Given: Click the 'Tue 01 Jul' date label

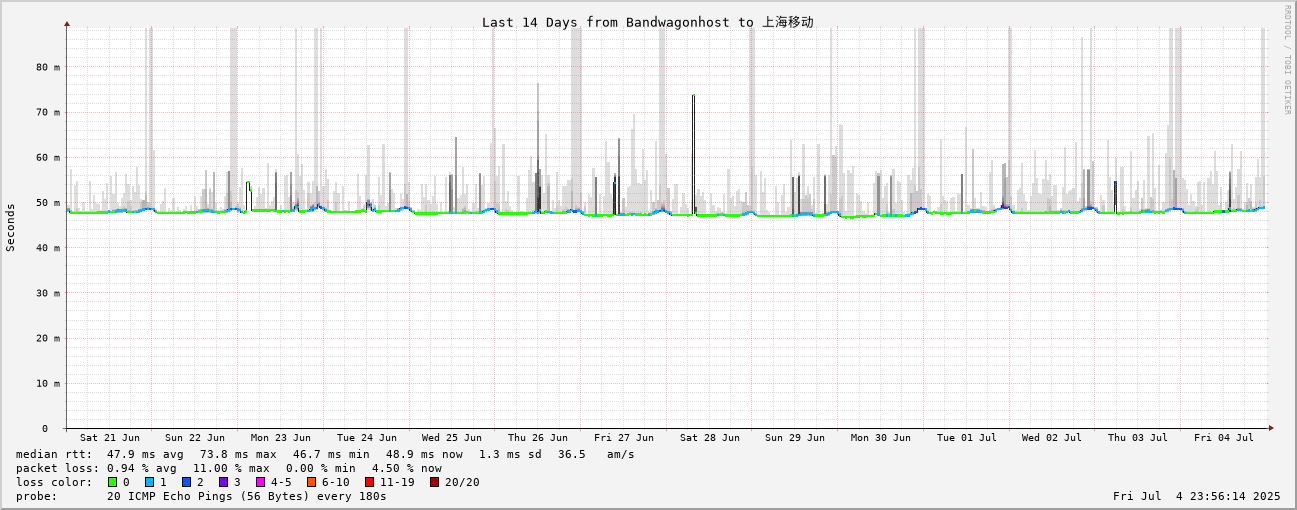Looking at the screenshot, I should click(967, 438).
